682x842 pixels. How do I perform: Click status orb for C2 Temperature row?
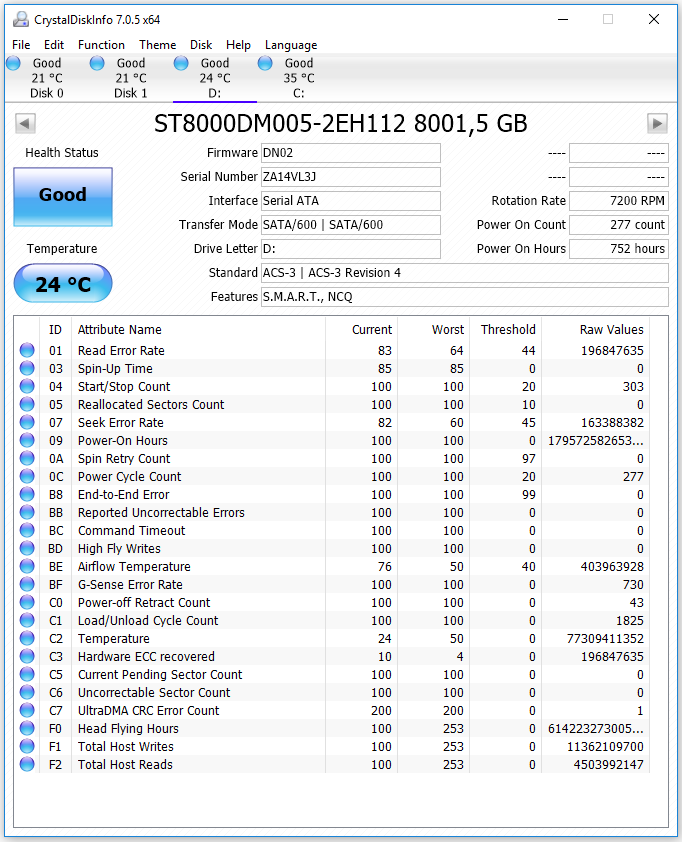[x=27, y=638]
